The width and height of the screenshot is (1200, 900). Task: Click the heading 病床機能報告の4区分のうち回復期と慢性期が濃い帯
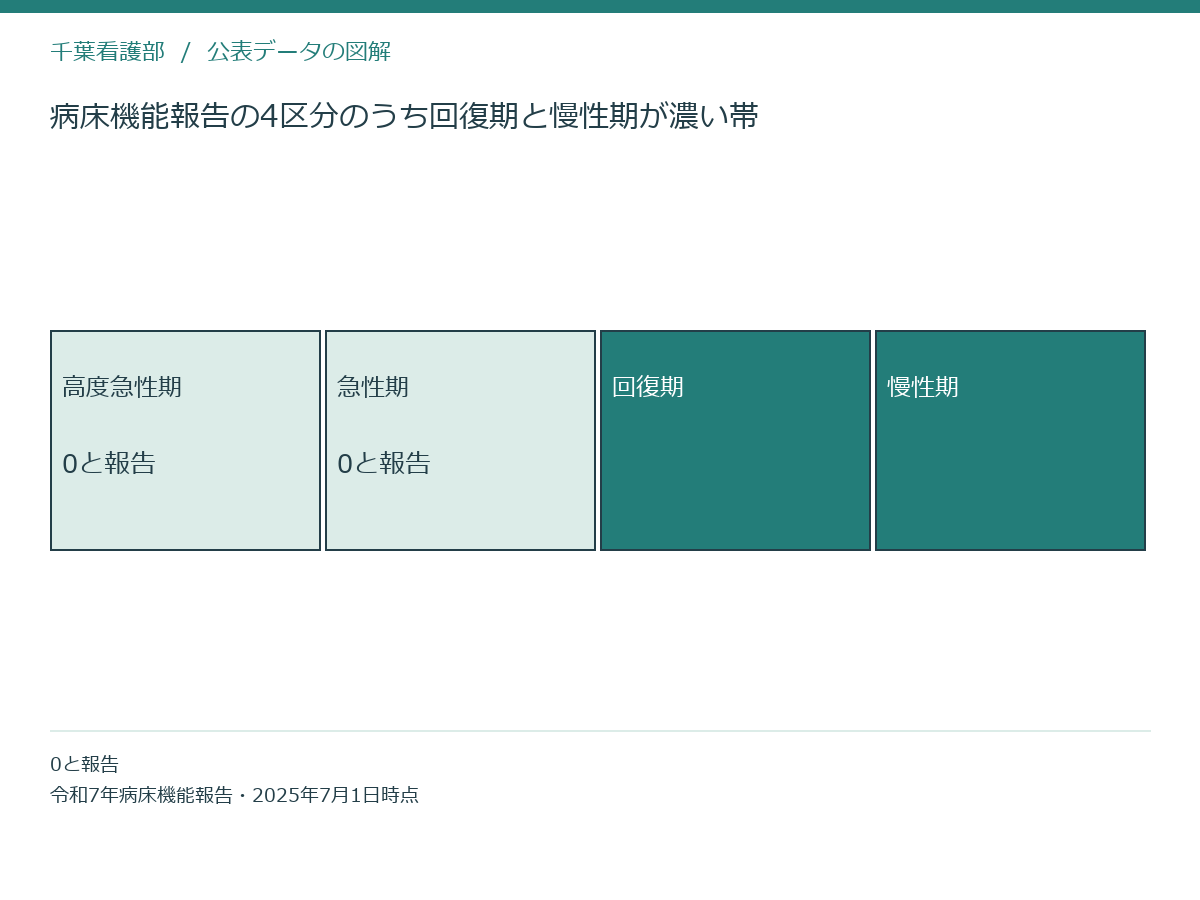404,116
